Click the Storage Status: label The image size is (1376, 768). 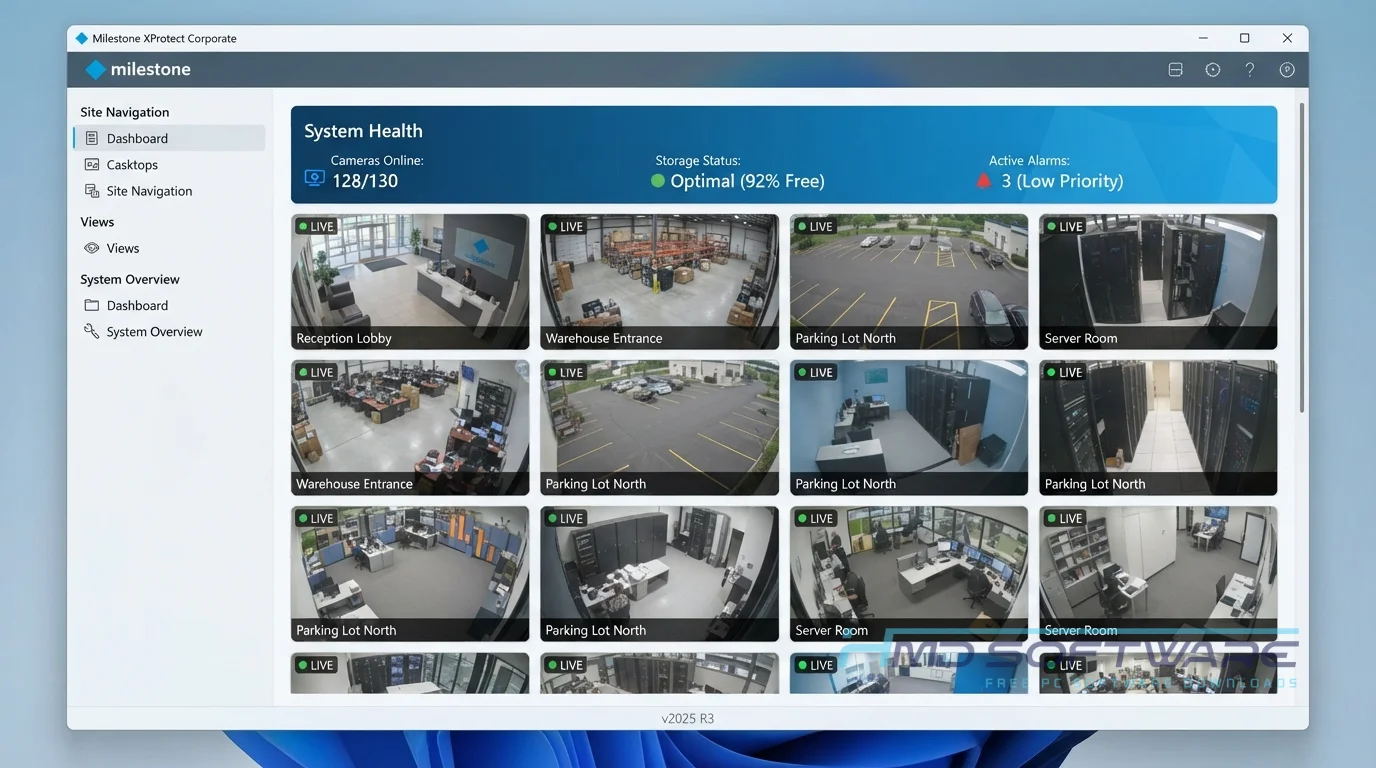[698, 160]
